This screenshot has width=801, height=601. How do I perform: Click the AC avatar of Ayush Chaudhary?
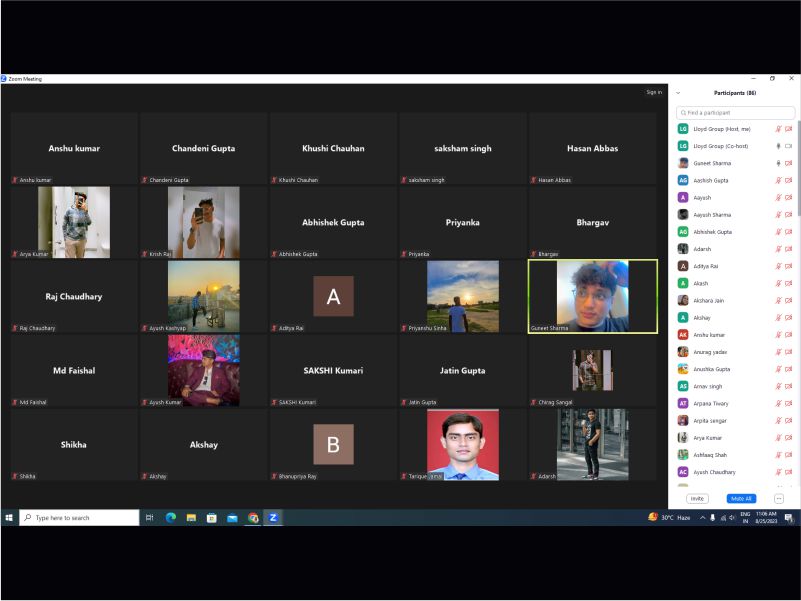683,472
